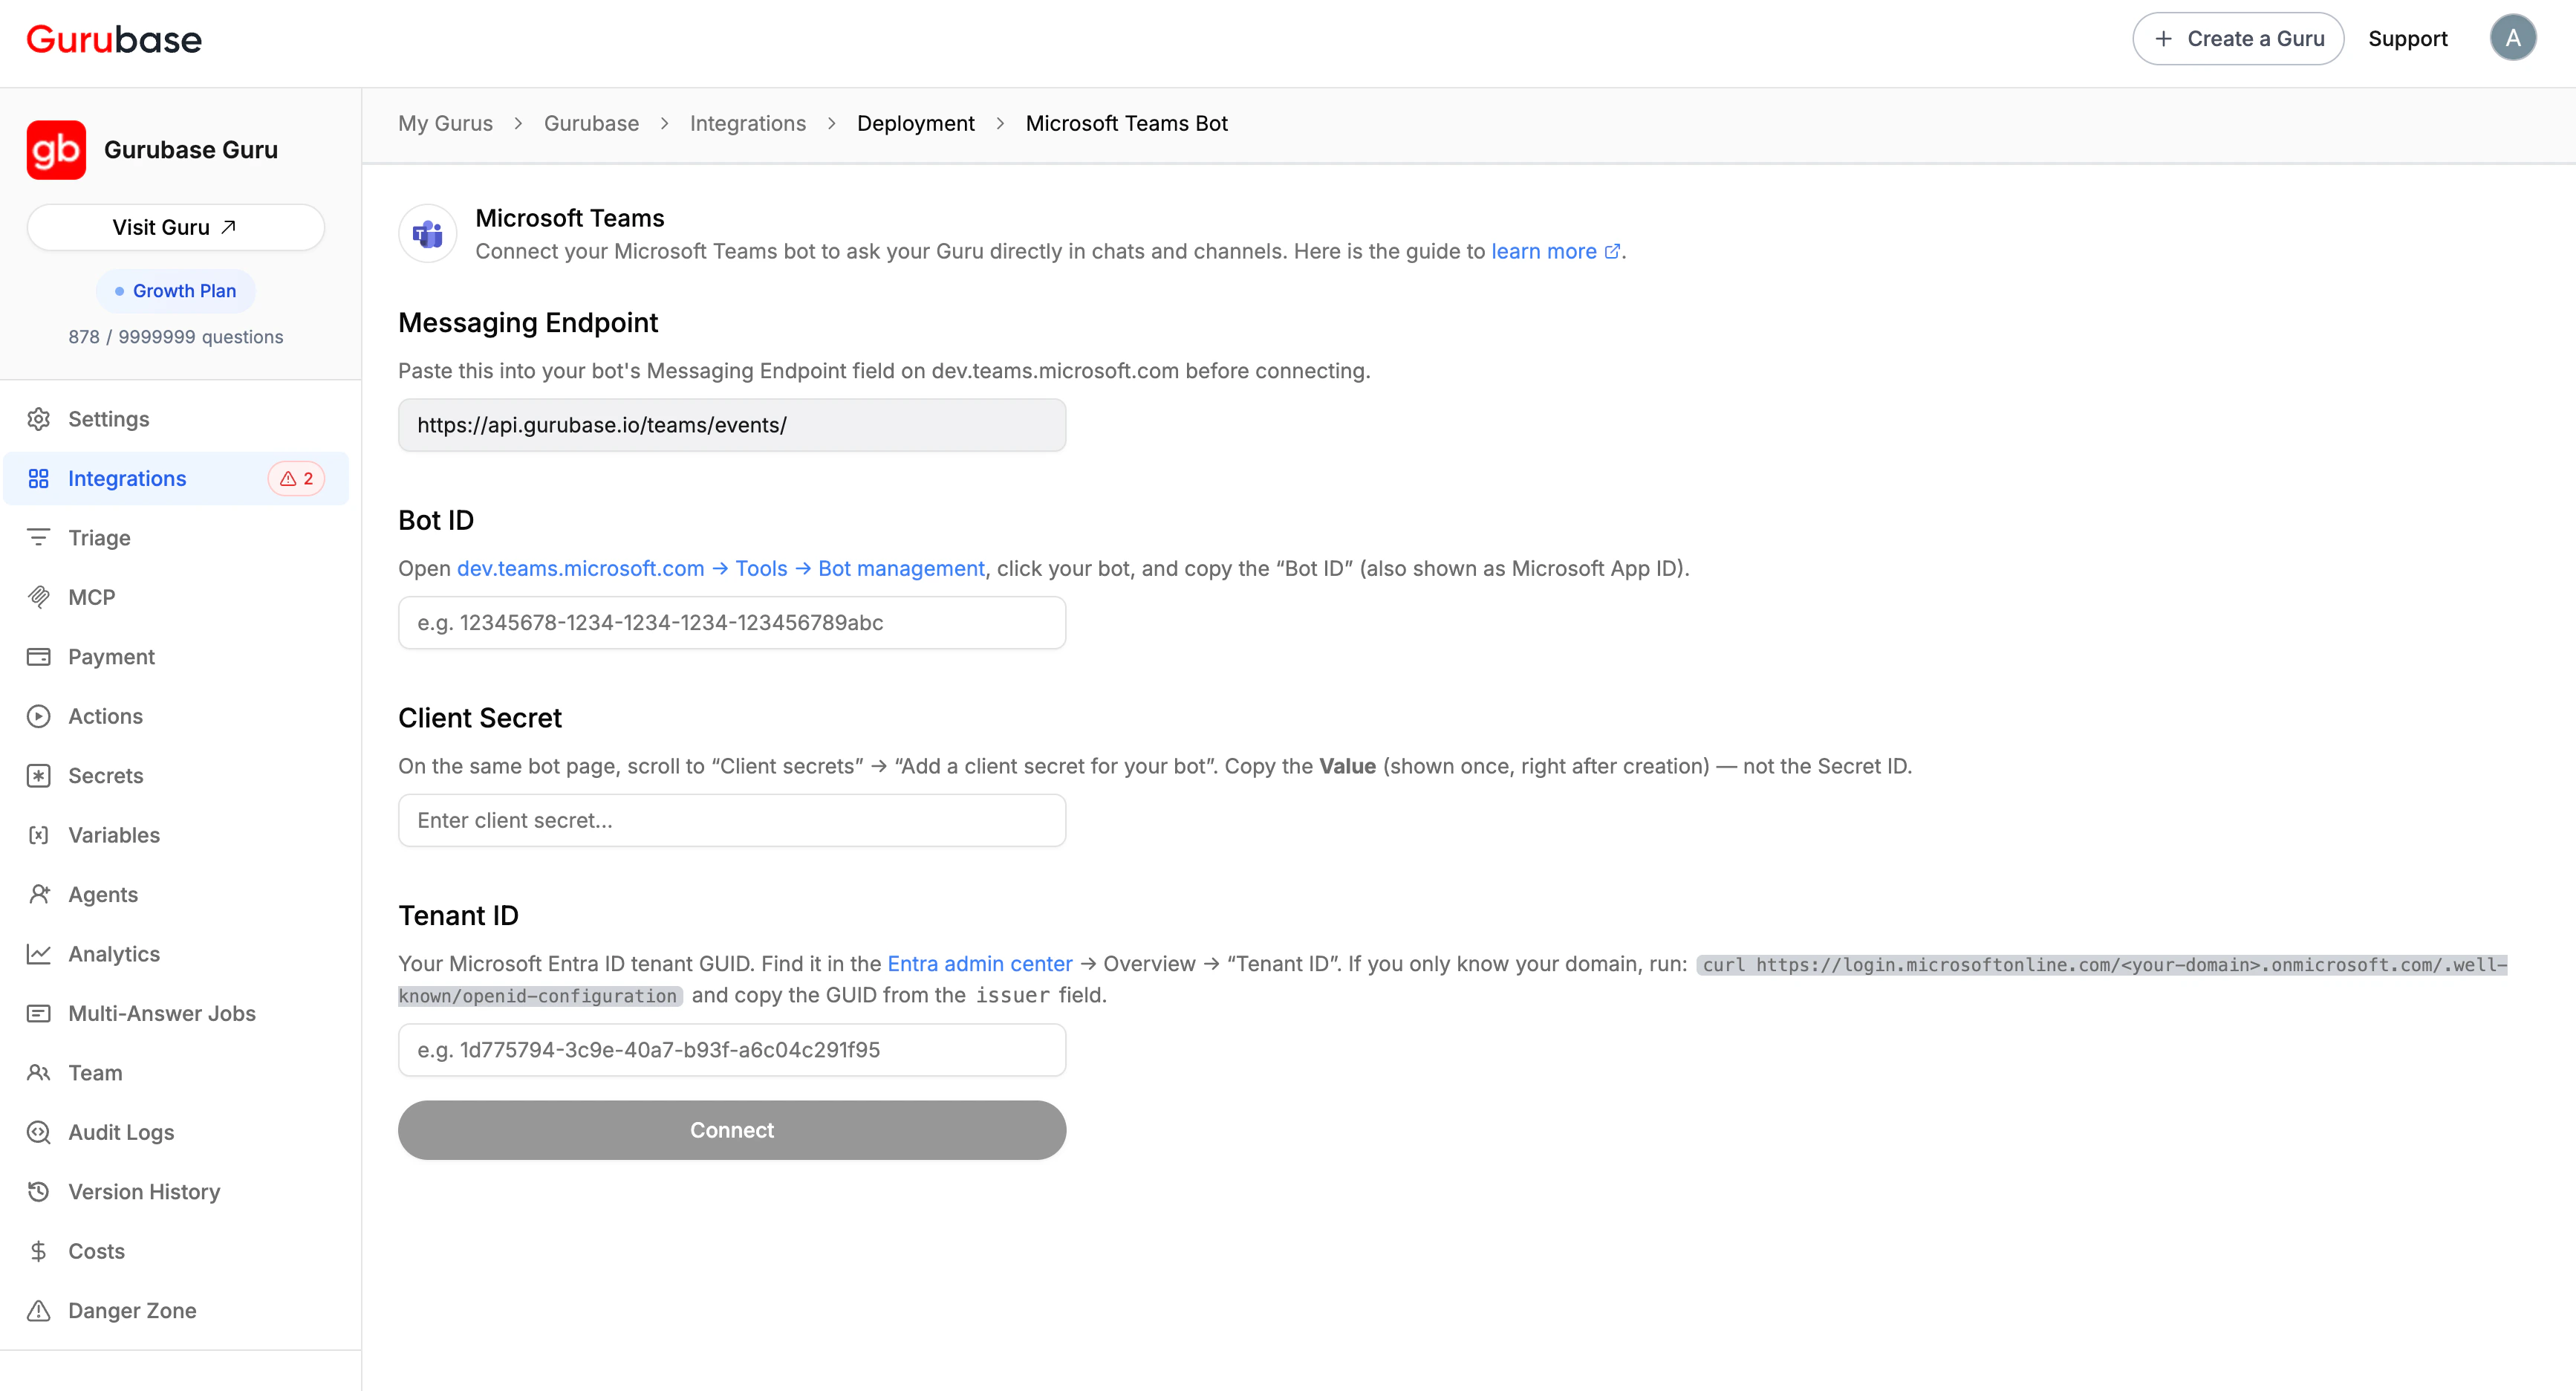Go to Gurubase breadcrumb
2576x1391 pixels.
(591, 123)
